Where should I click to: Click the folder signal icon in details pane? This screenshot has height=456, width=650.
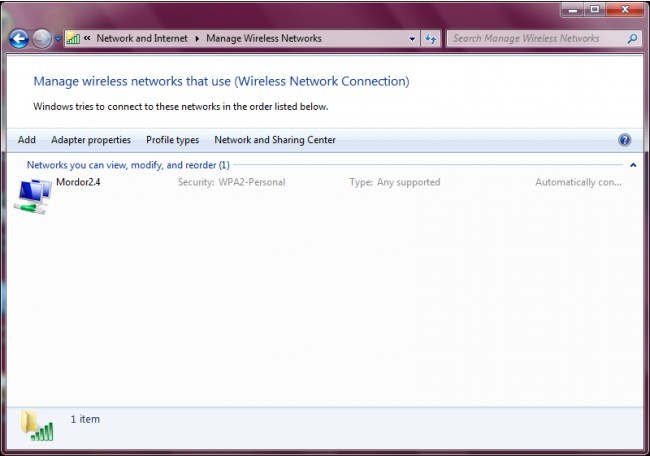click(37, 425)
